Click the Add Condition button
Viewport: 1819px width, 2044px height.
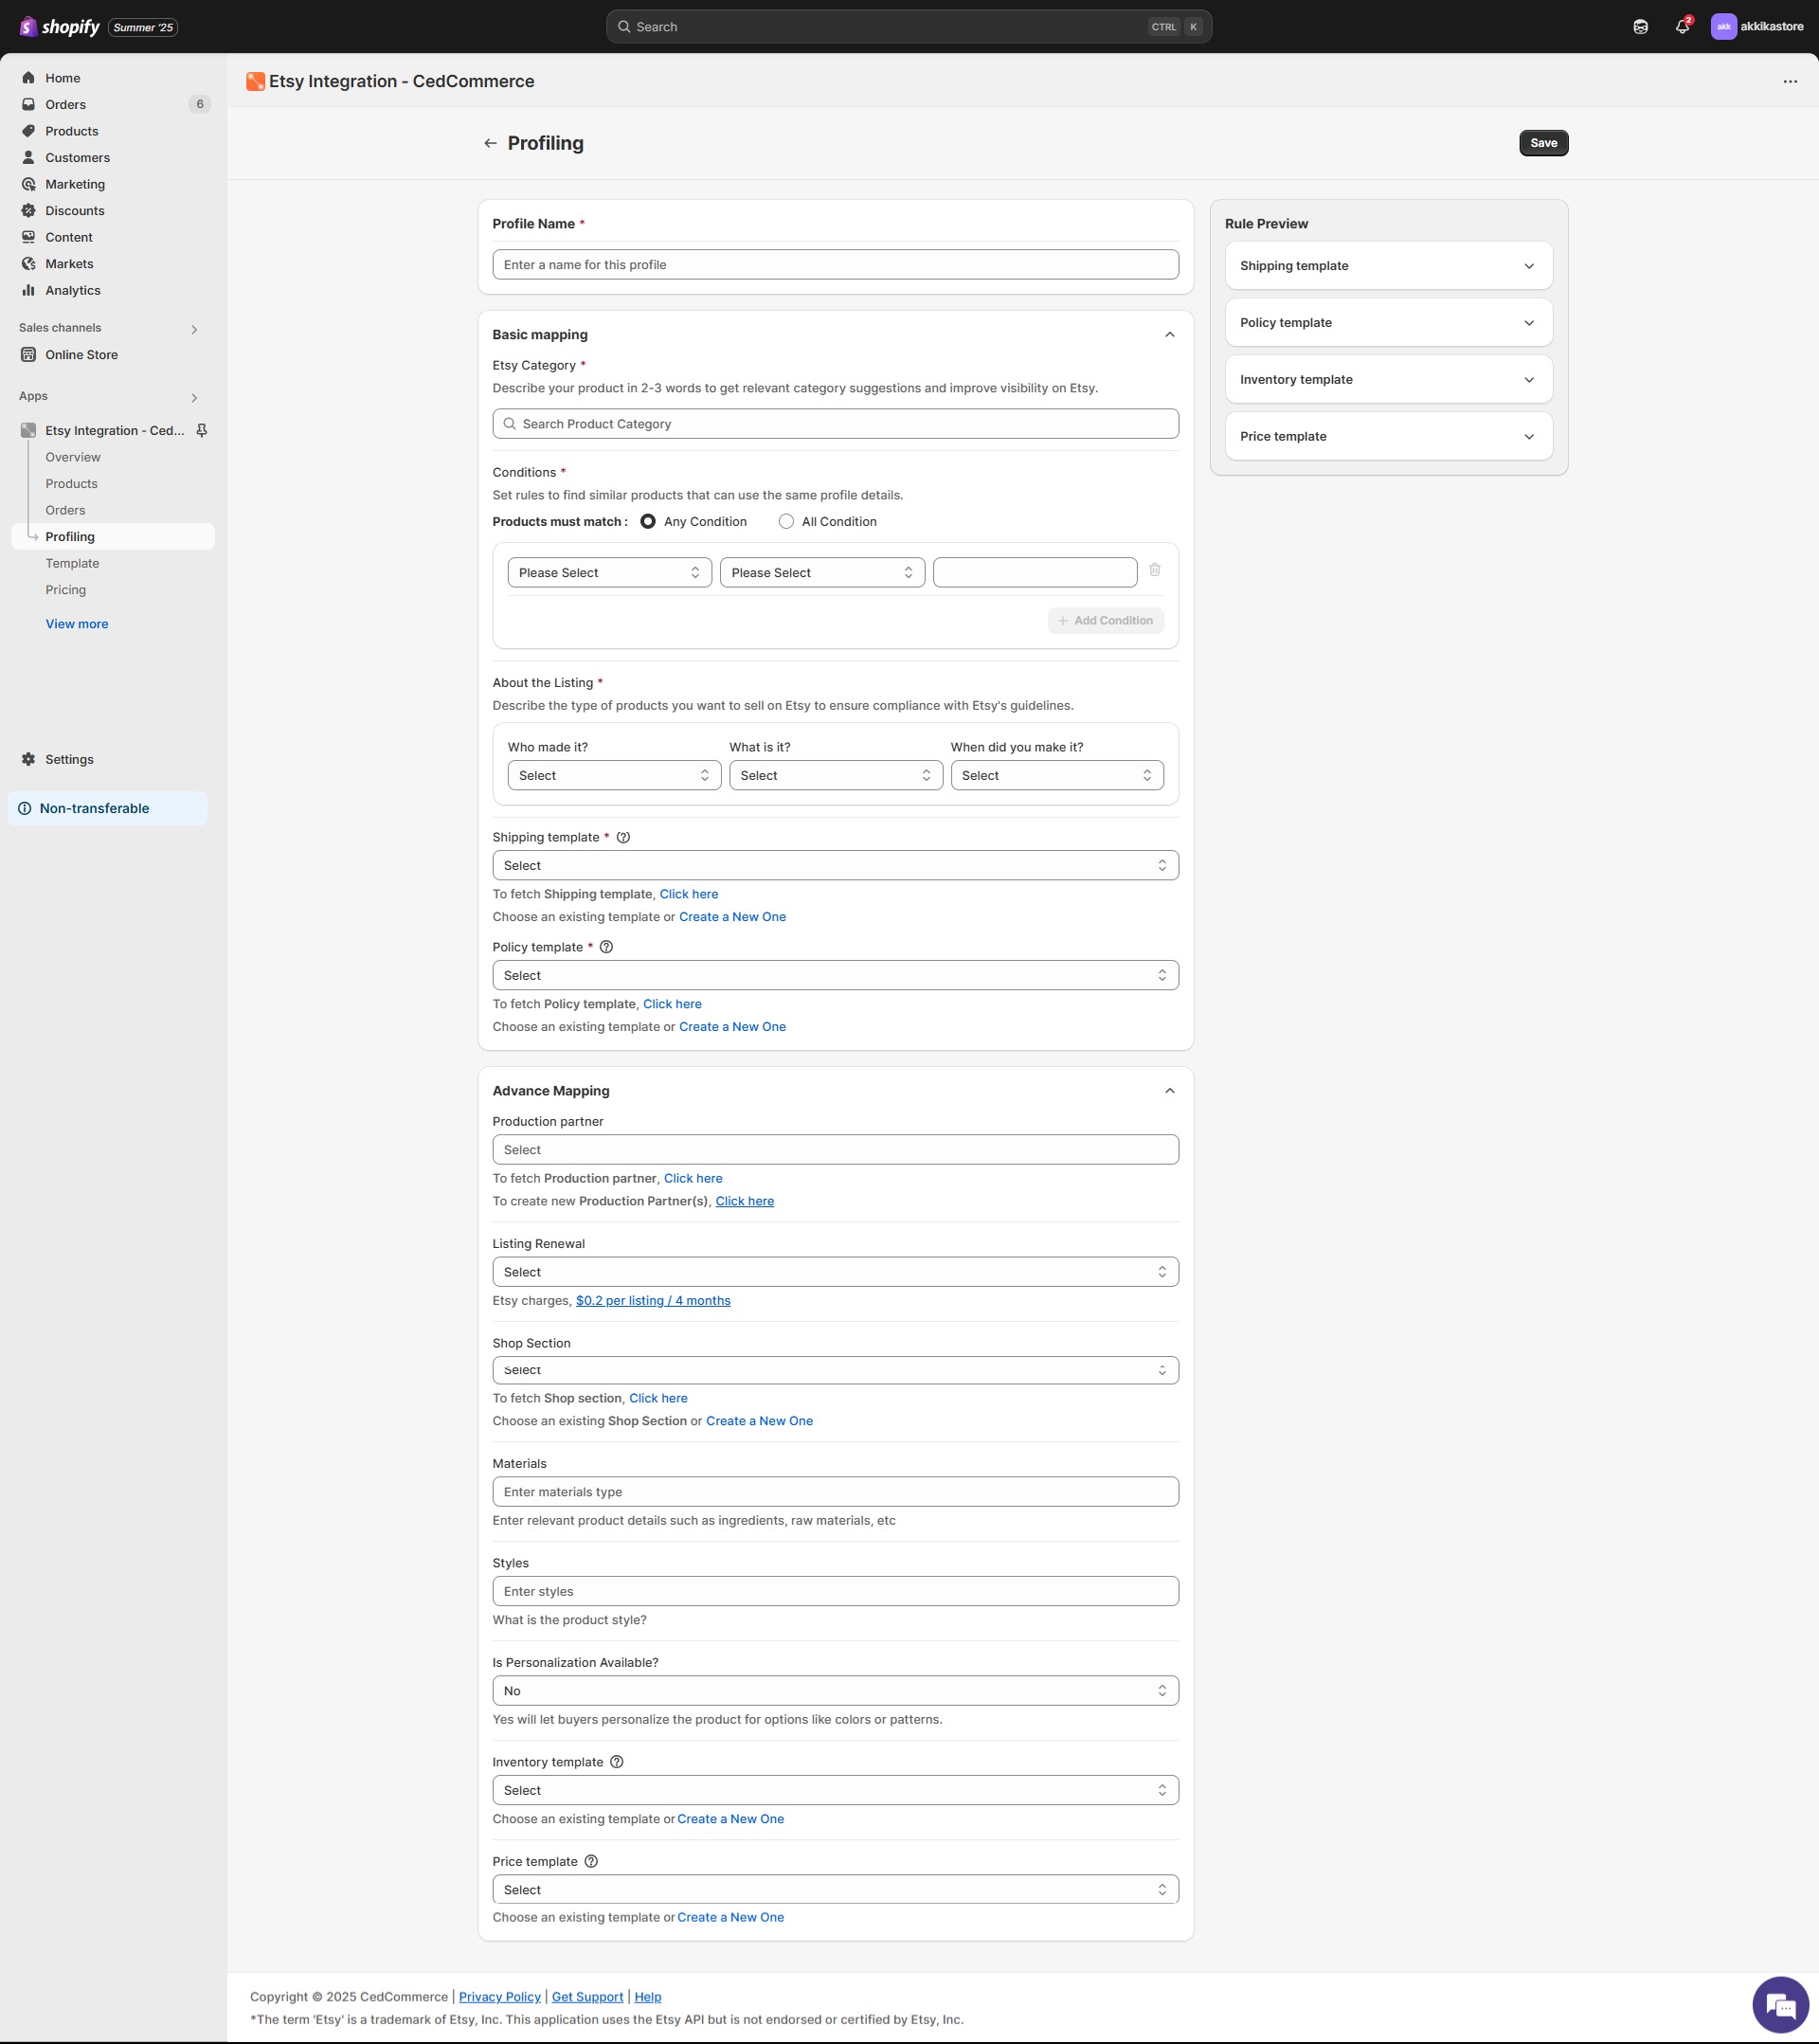point(1105,621)
